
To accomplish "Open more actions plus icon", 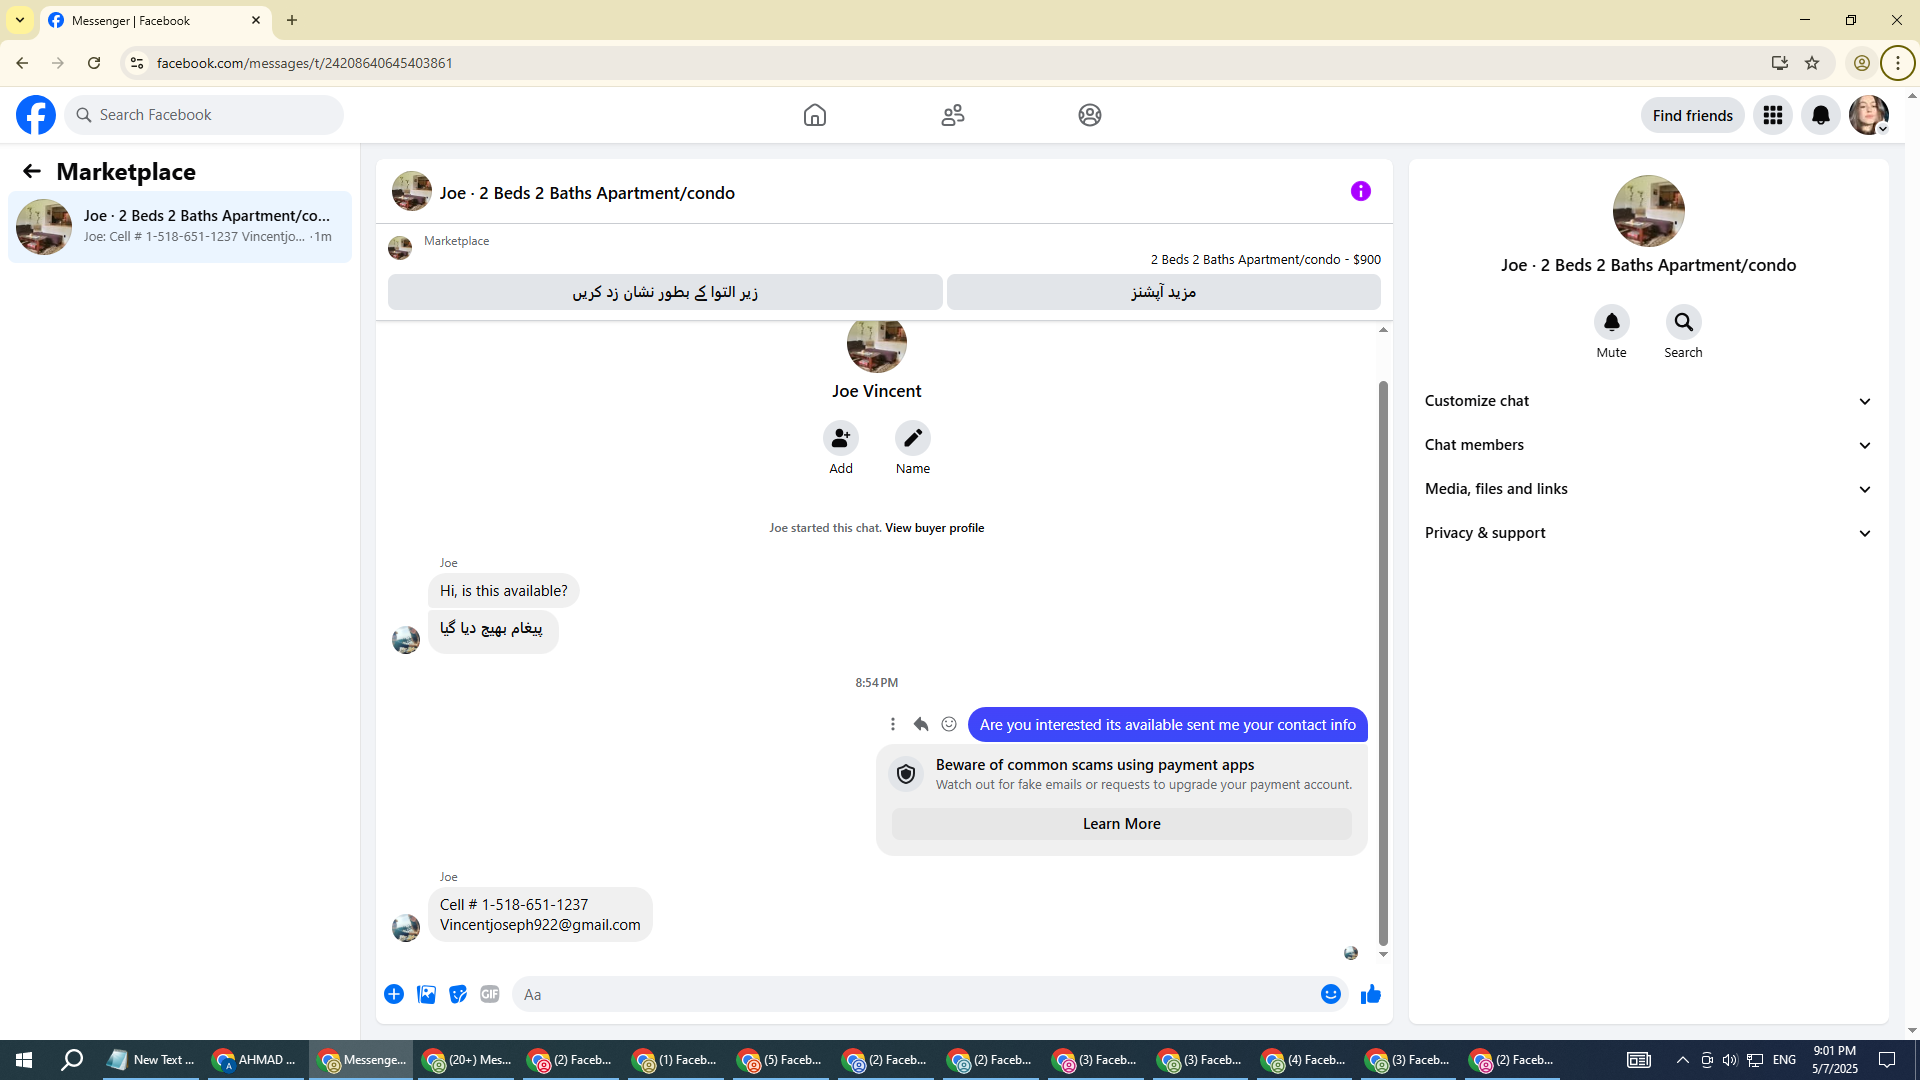I will tap(394, 994).
